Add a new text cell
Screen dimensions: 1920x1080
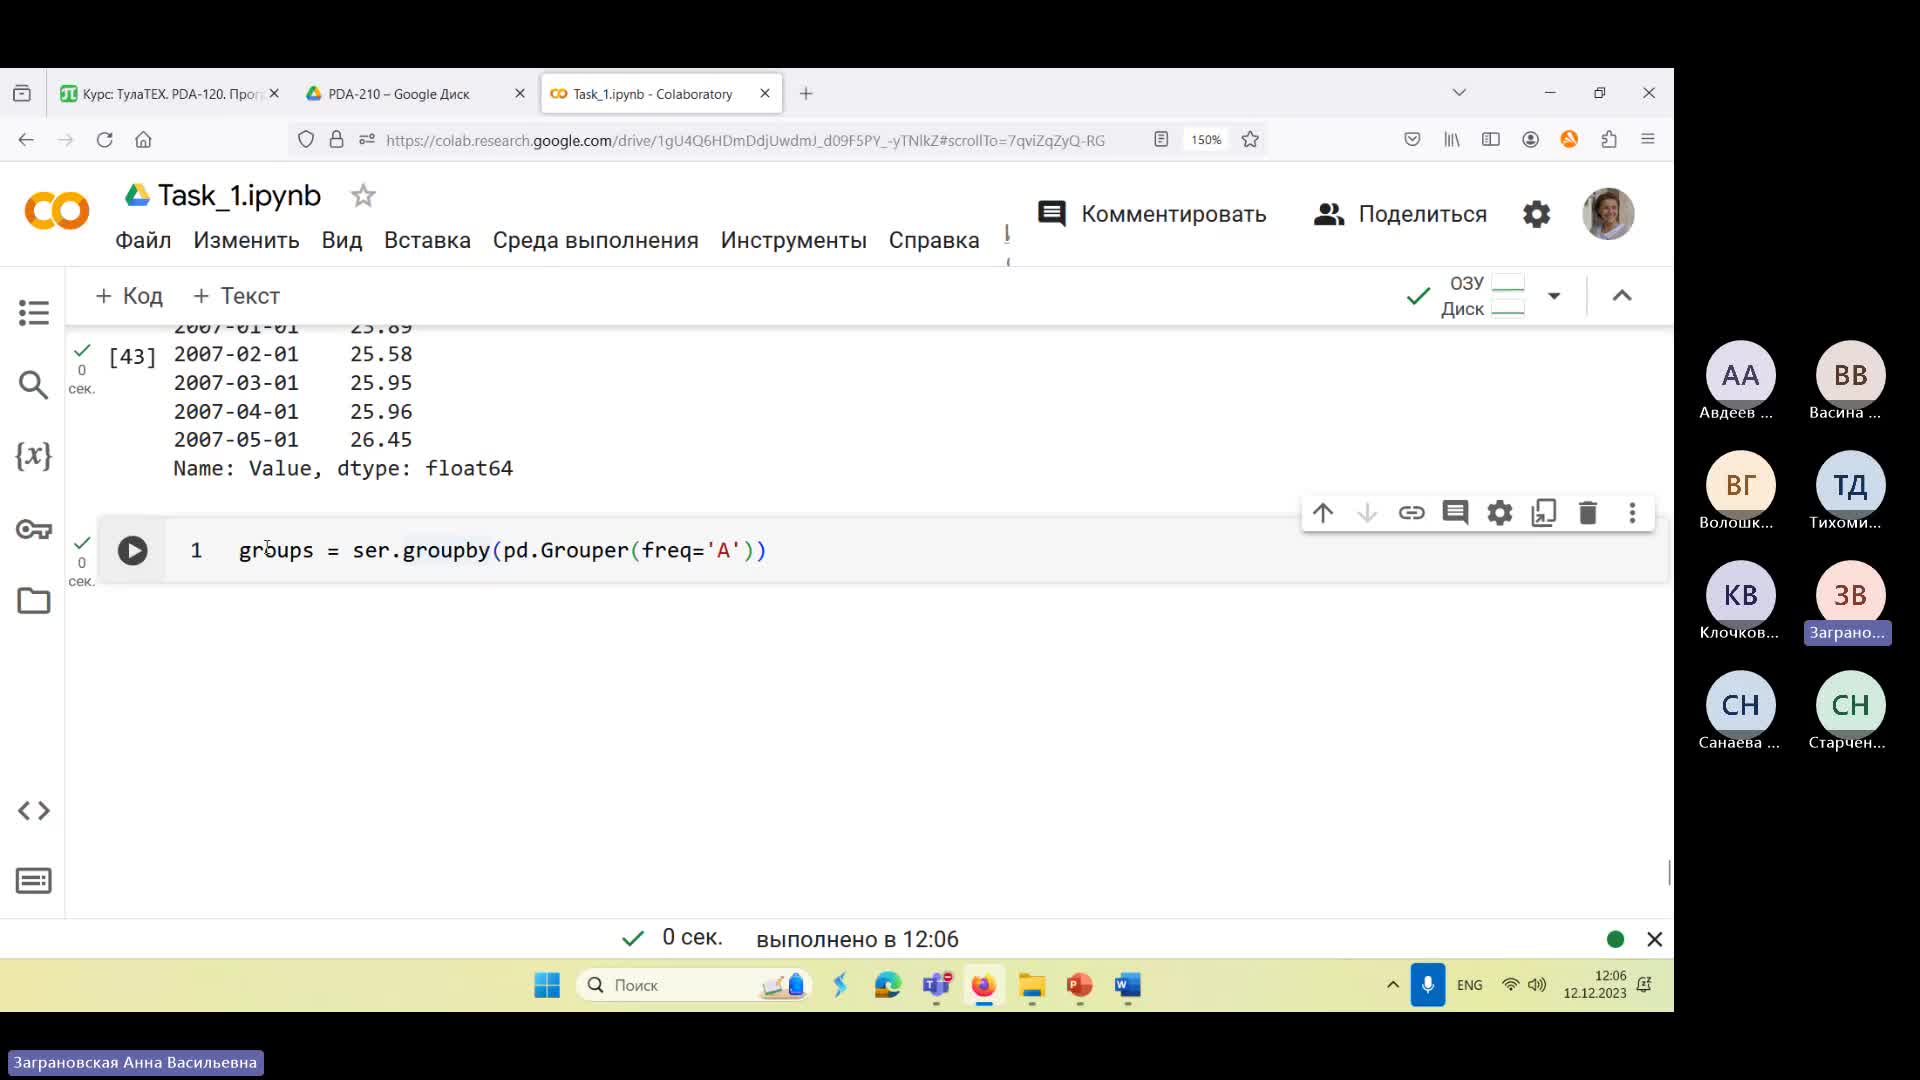236,296
